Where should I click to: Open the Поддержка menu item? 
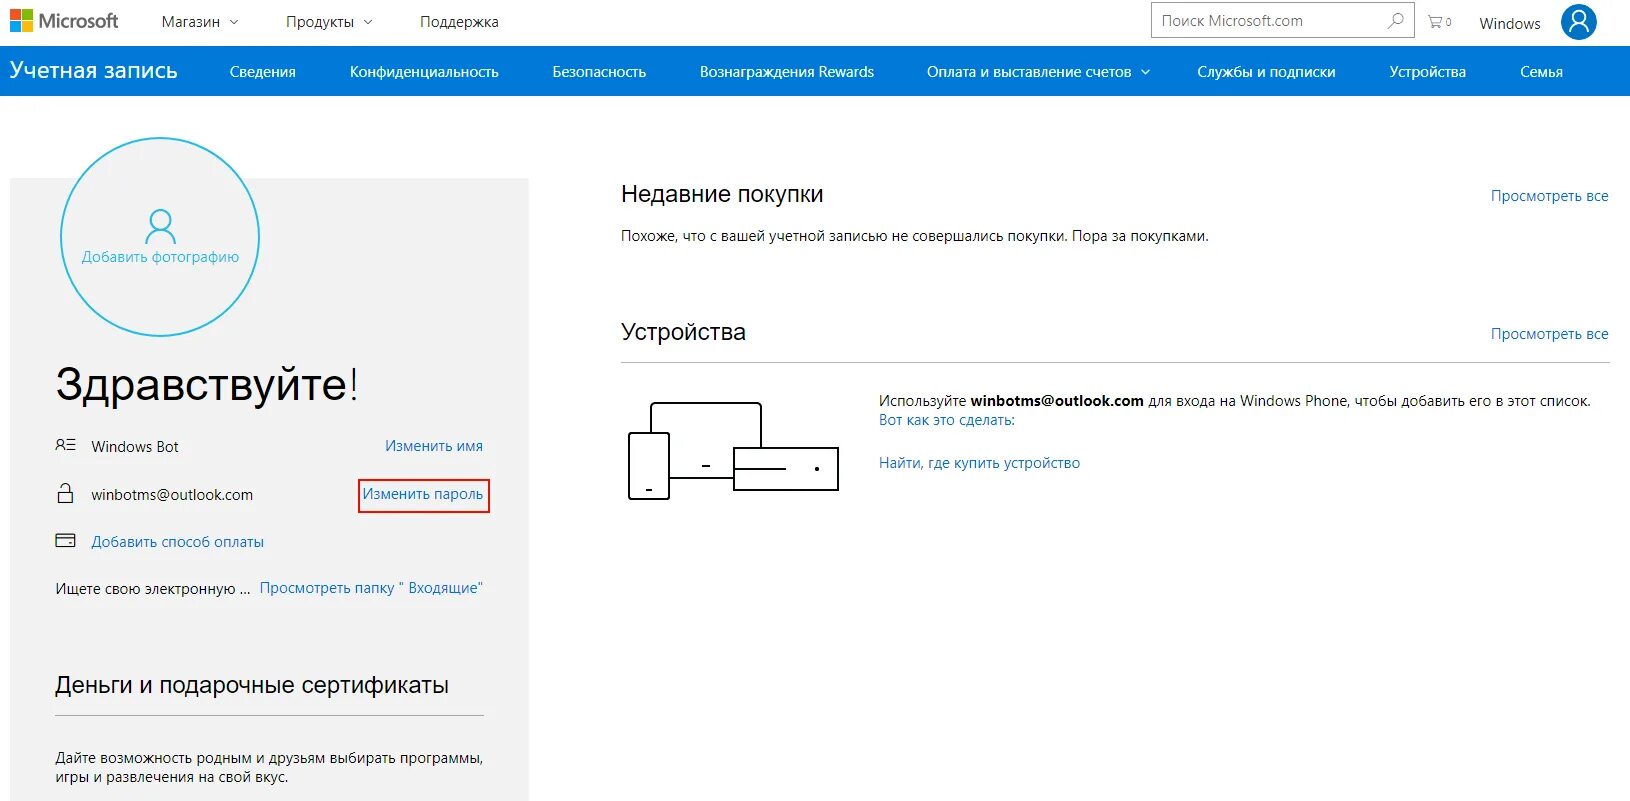click(459, 22)
